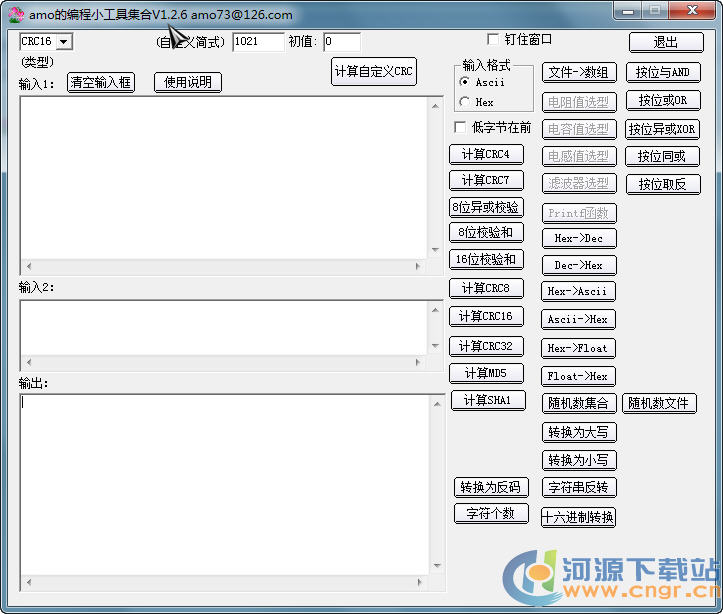Click the 计算MD5 button
The width and height of the screenshot is (723, 614).
pos(486,373)
